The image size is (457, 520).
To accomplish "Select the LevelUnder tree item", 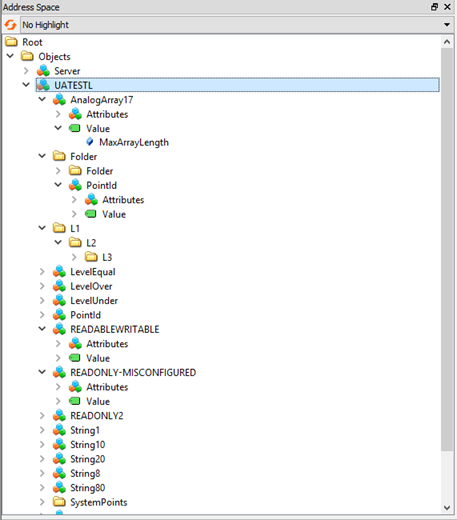I will pyautogui.click(x=94, y=301).
